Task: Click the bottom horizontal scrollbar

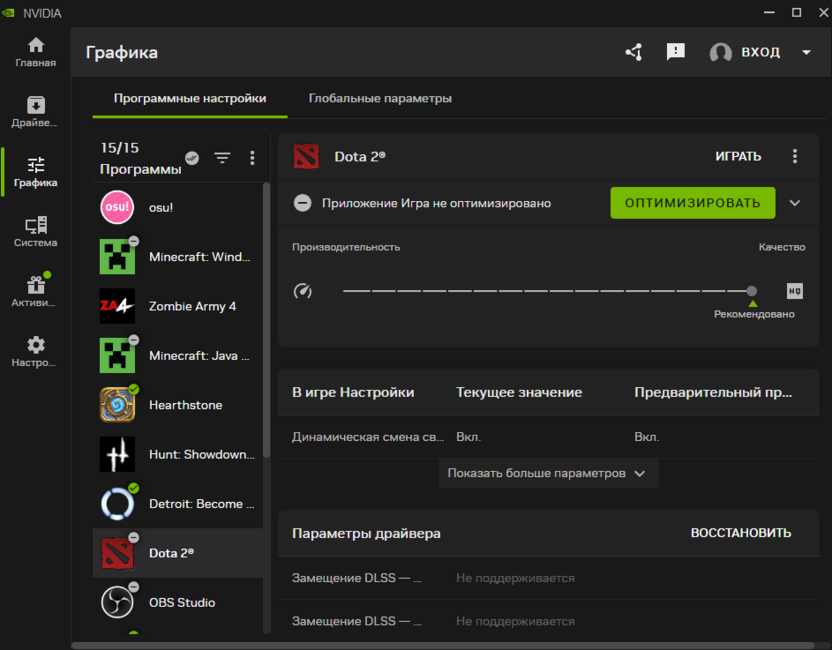Action: tap(443, 645)
